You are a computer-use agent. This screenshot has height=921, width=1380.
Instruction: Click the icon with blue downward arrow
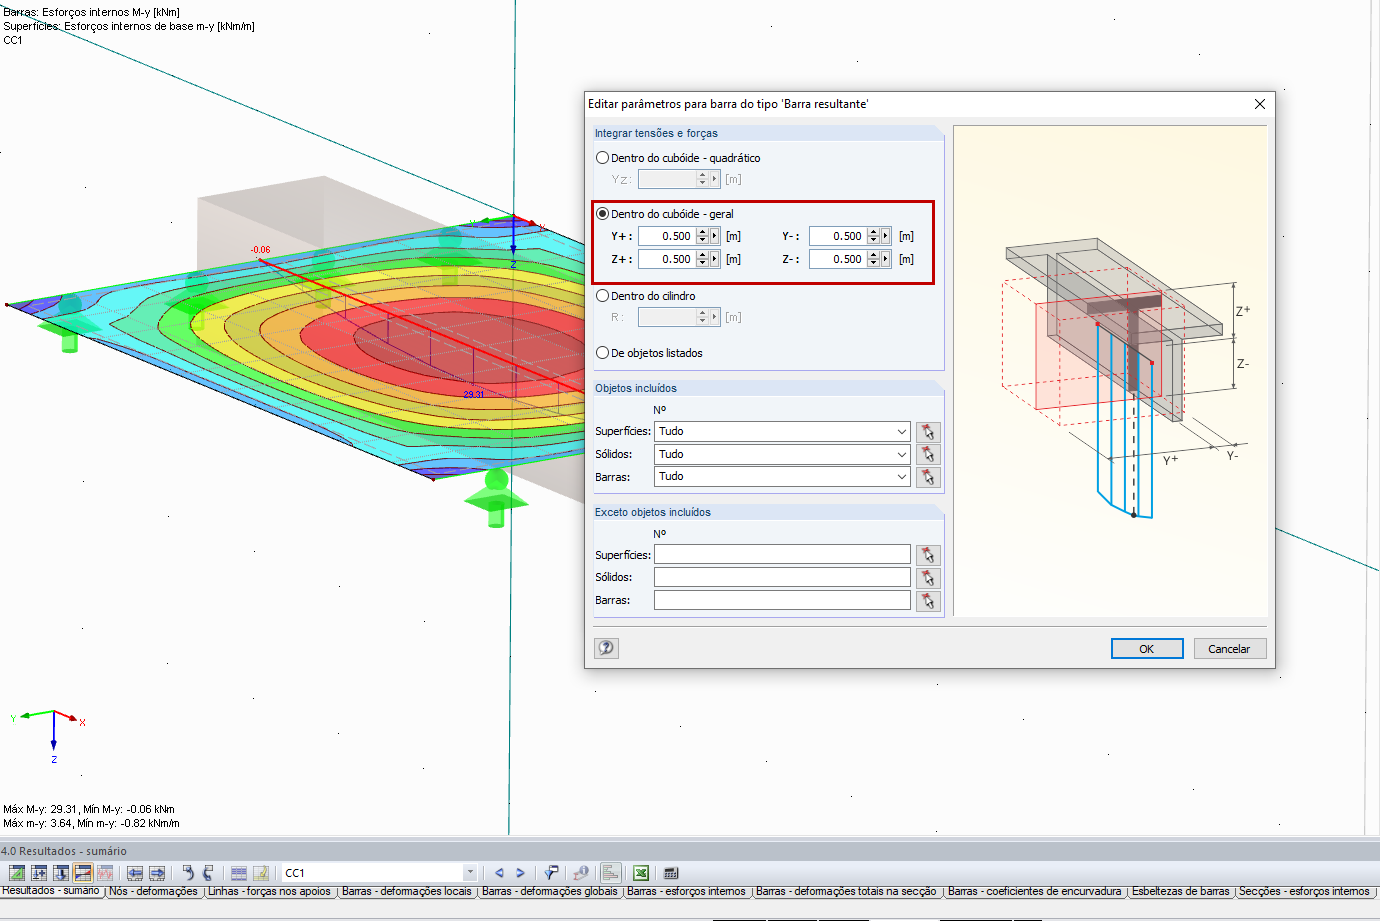pyautogui.click(x=61, y=873)
